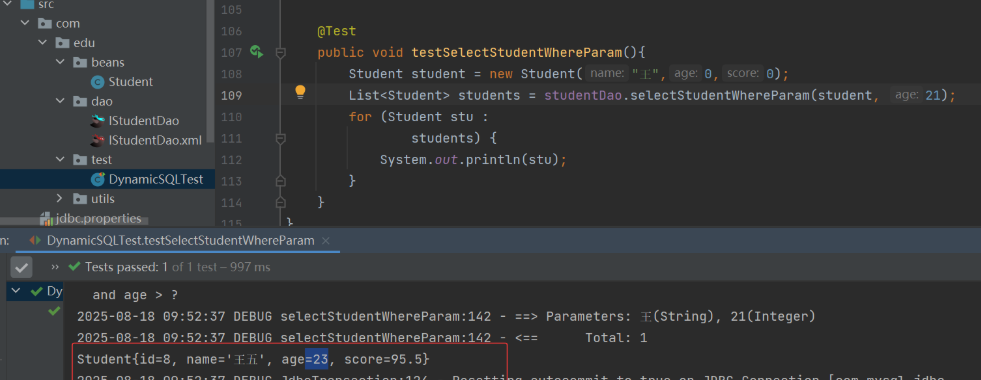Click the Student{id=8 console output line

pos(253,359)
